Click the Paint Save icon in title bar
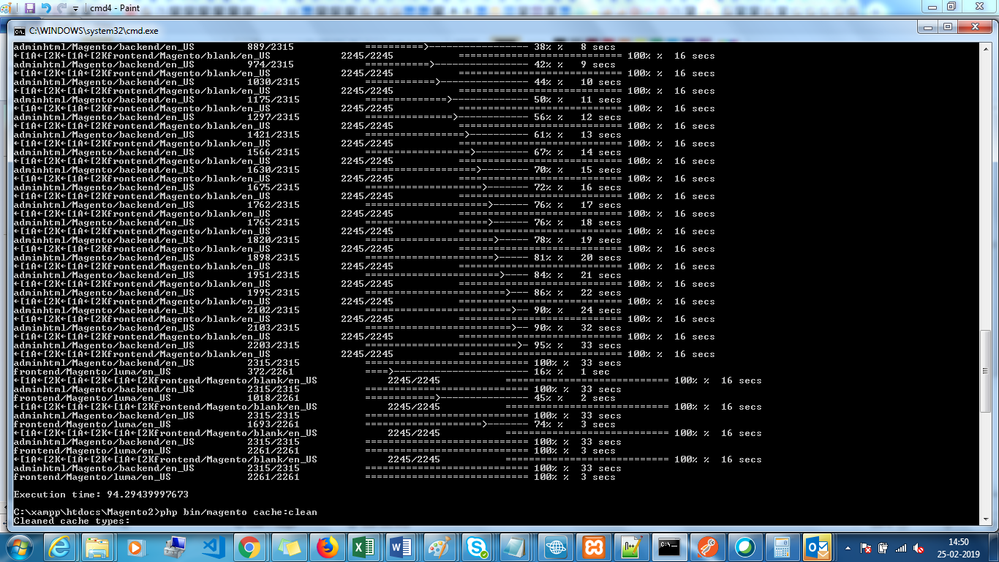This screenshot has height=562, width=999. [x=29, y=8]
